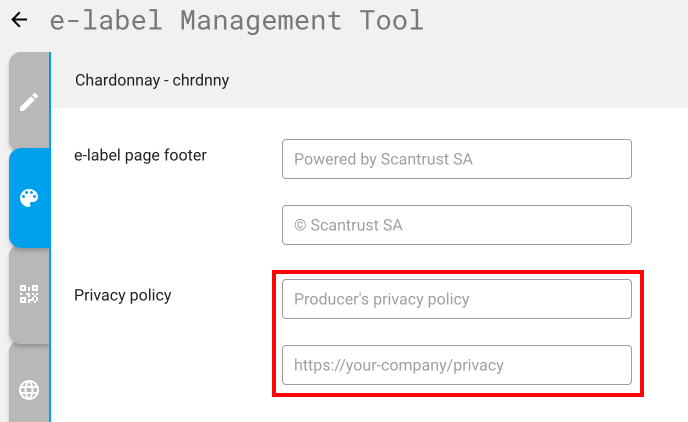Viewport: 688px width, 422px height.
Task: Activate the gray tab with QR icon
Action: (29, 295)
